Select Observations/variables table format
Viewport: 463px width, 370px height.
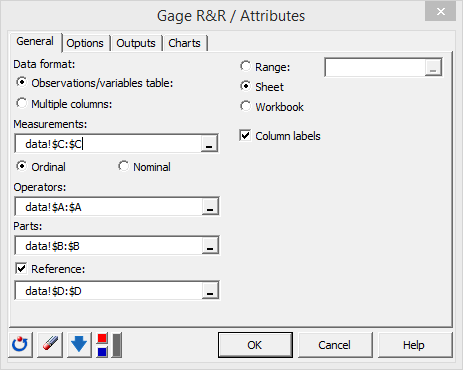[94, 83]
